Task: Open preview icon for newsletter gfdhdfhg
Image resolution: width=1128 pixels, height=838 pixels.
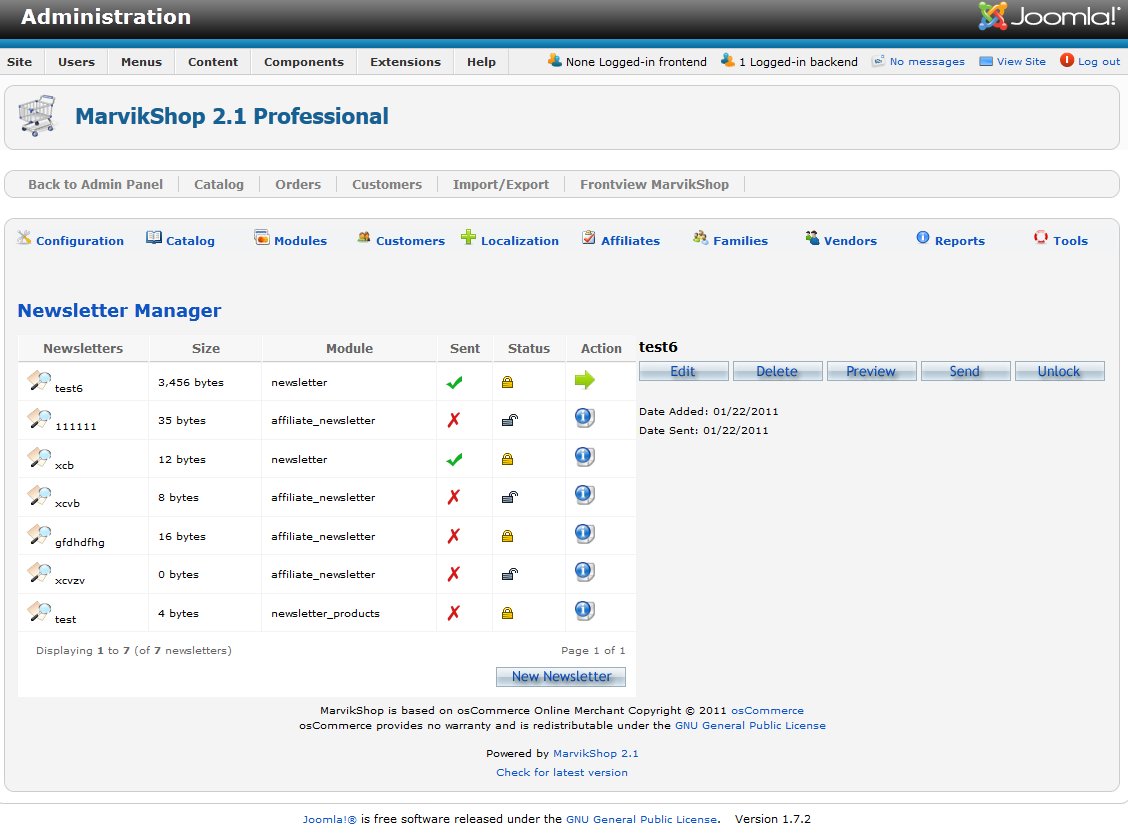Action: click(39, 534)
